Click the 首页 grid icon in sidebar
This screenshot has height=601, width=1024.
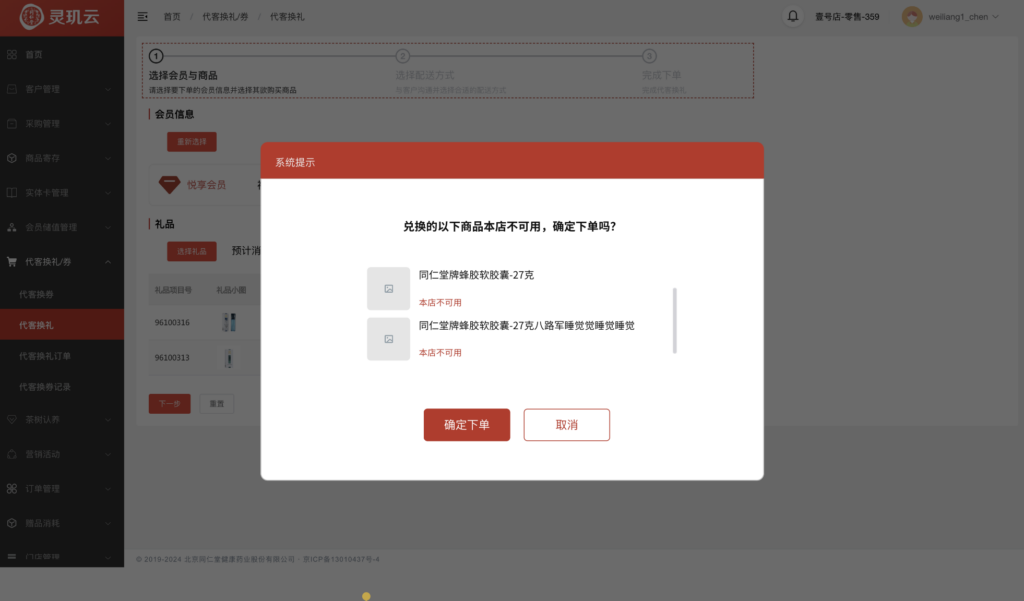pyautogui.click(x=12, y=55)
